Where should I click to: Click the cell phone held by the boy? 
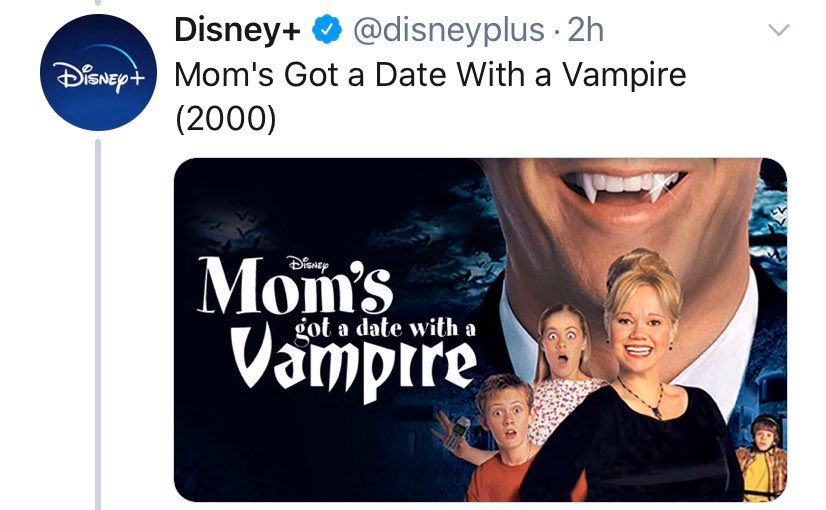pyautogui.click(x=457, y=433)
